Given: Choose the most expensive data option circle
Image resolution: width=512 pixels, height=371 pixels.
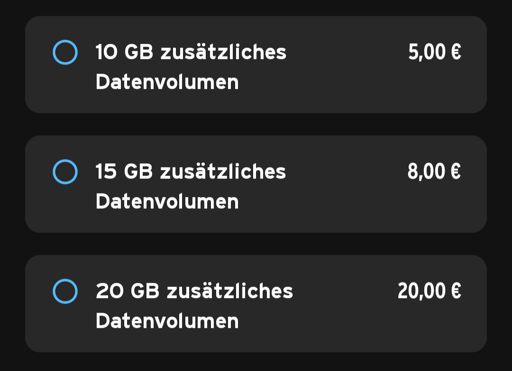Looking at the screenshot, I should (x=65, y=291).
